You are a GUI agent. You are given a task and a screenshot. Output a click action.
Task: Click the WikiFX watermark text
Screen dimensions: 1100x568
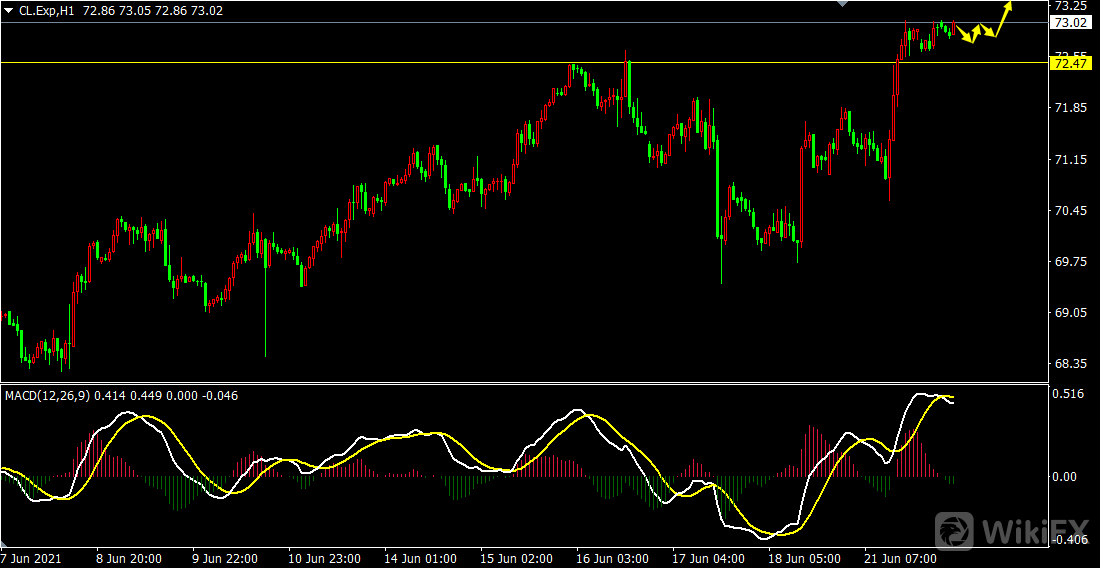point(1036,531)
